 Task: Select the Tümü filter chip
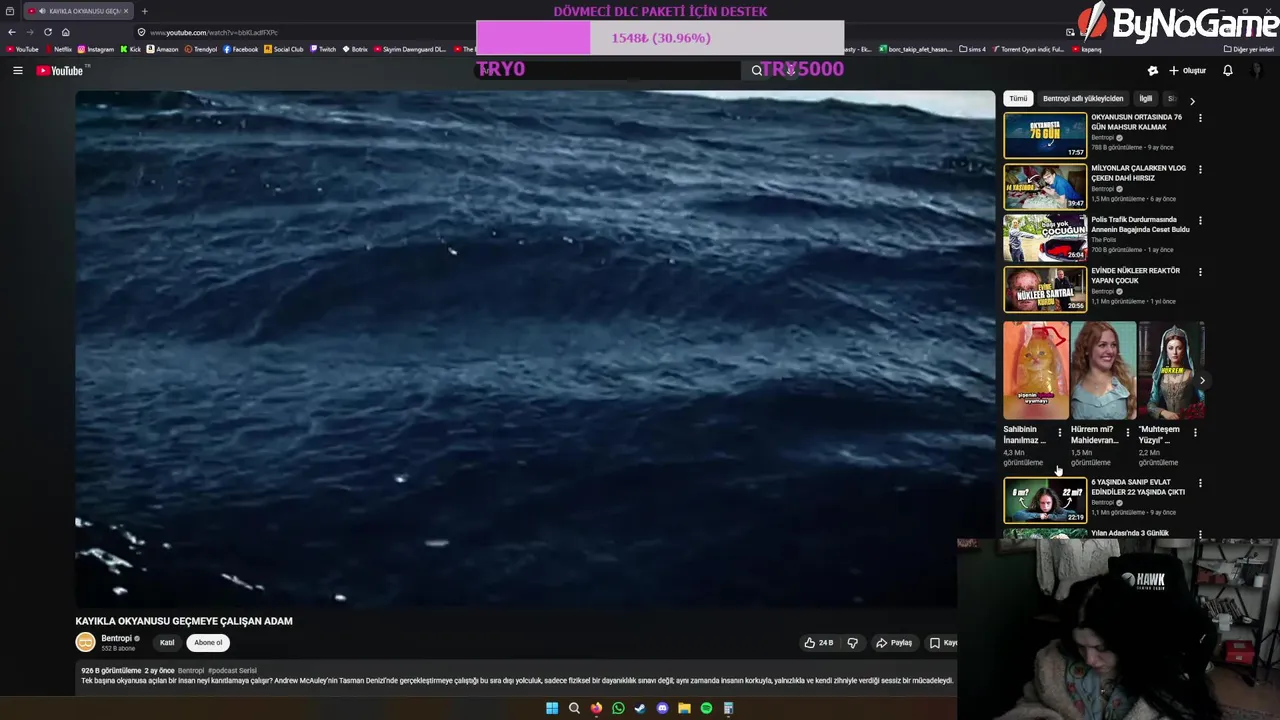(x=1018, y=99)
